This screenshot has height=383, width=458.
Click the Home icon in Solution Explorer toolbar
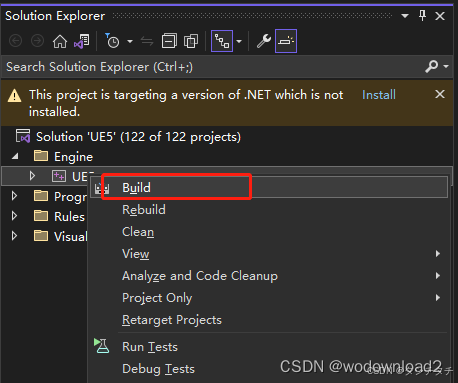pyautogui.click(x=60, y=41)
